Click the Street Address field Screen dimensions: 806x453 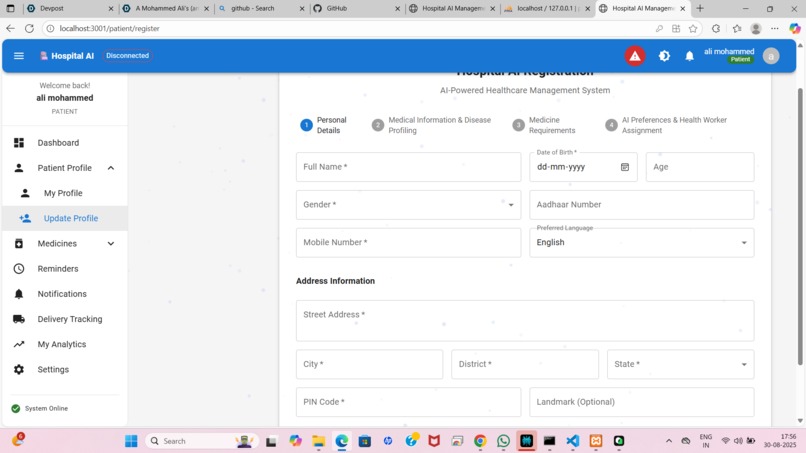[x=525, y=321]
